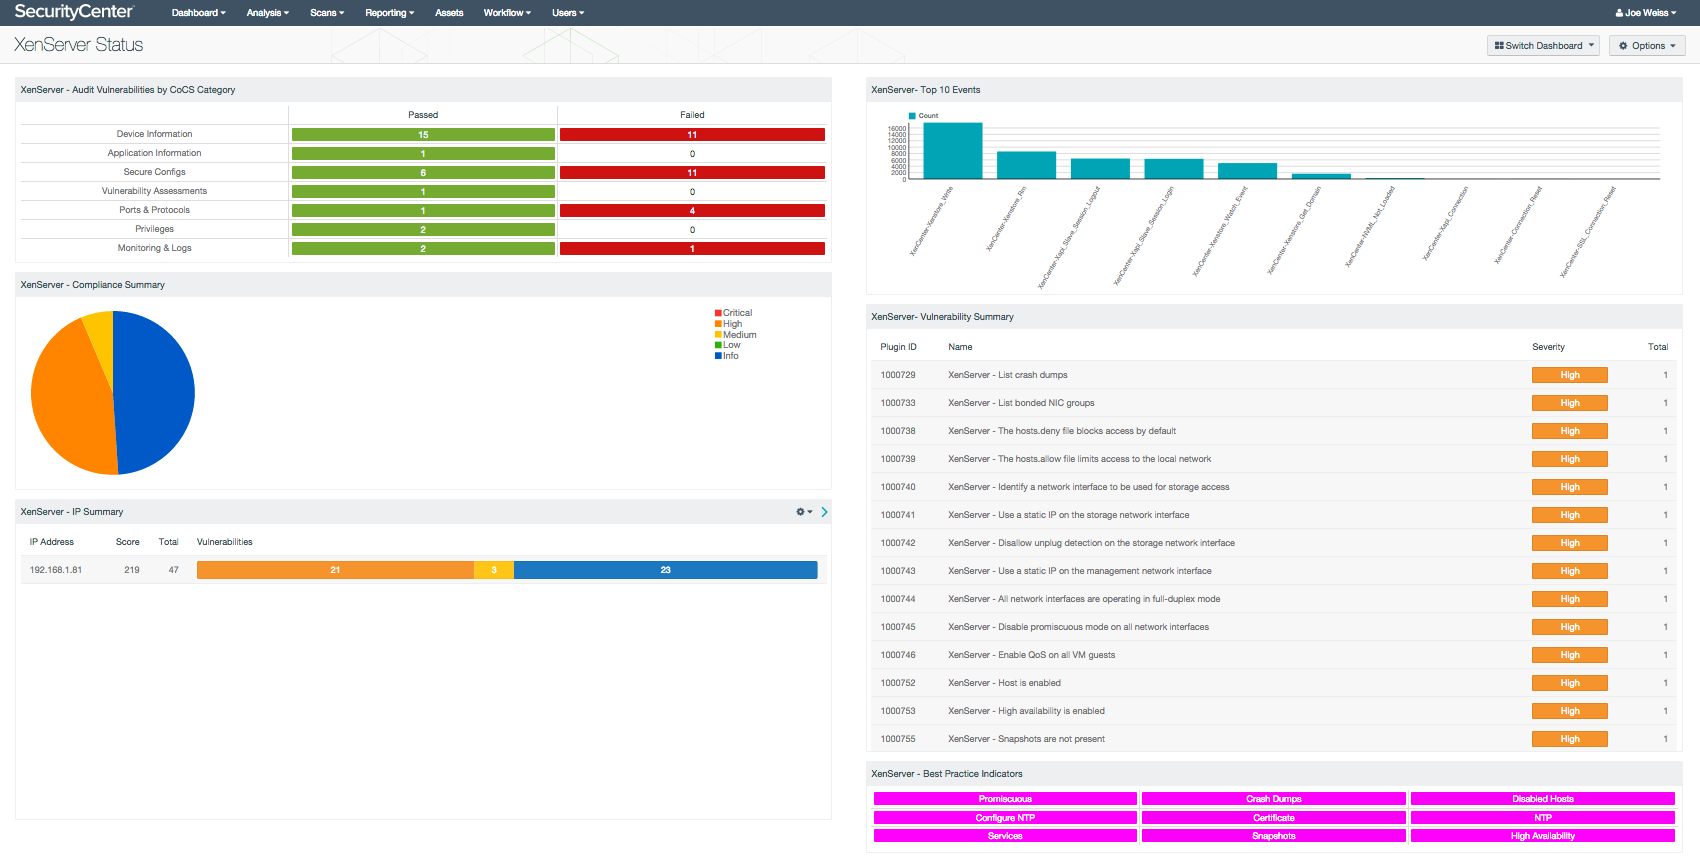Click the Critical legend swatch
Image resolution: width=1700 pixels, height=867 pixels.
(718, 314)
